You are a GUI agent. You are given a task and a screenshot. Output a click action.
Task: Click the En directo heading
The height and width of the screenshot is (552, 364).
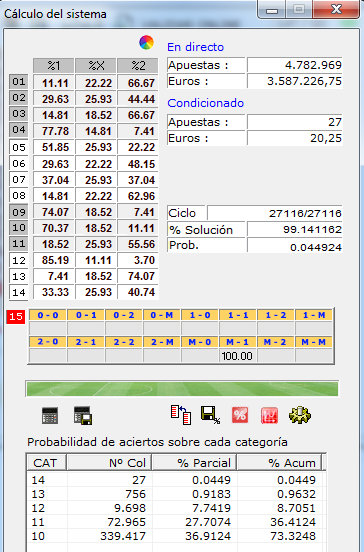point(195,47)
